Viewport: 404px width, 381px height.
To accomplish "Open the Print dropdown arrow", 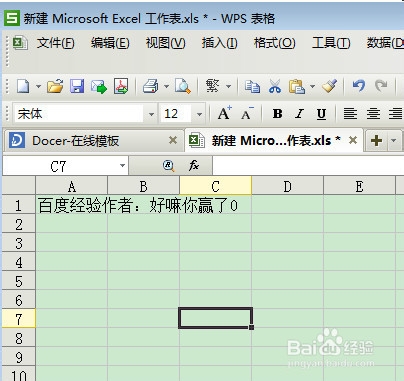I will point(166,87).
